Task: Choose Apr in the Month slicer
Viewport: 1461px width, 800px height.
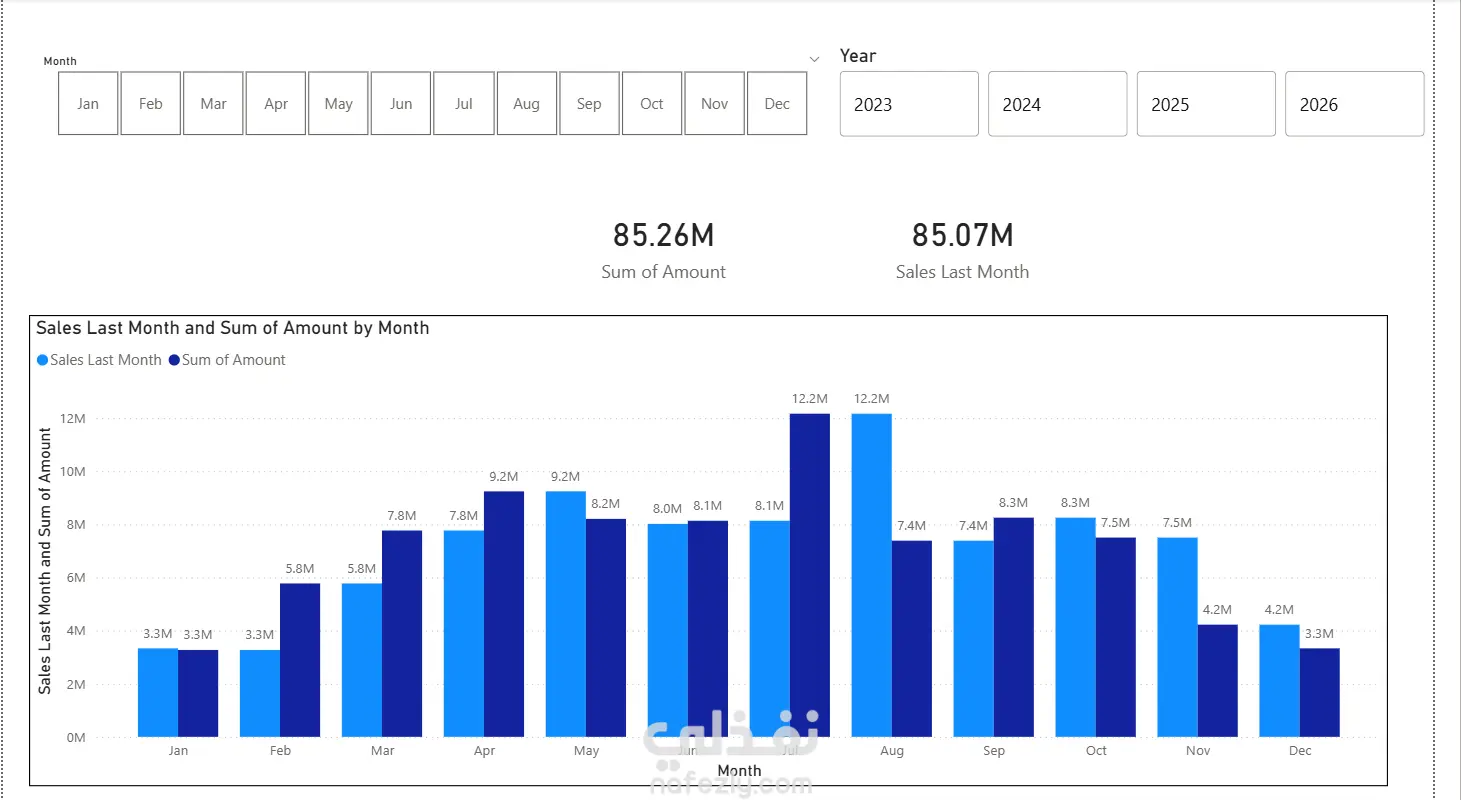Action: coord(276,103)
